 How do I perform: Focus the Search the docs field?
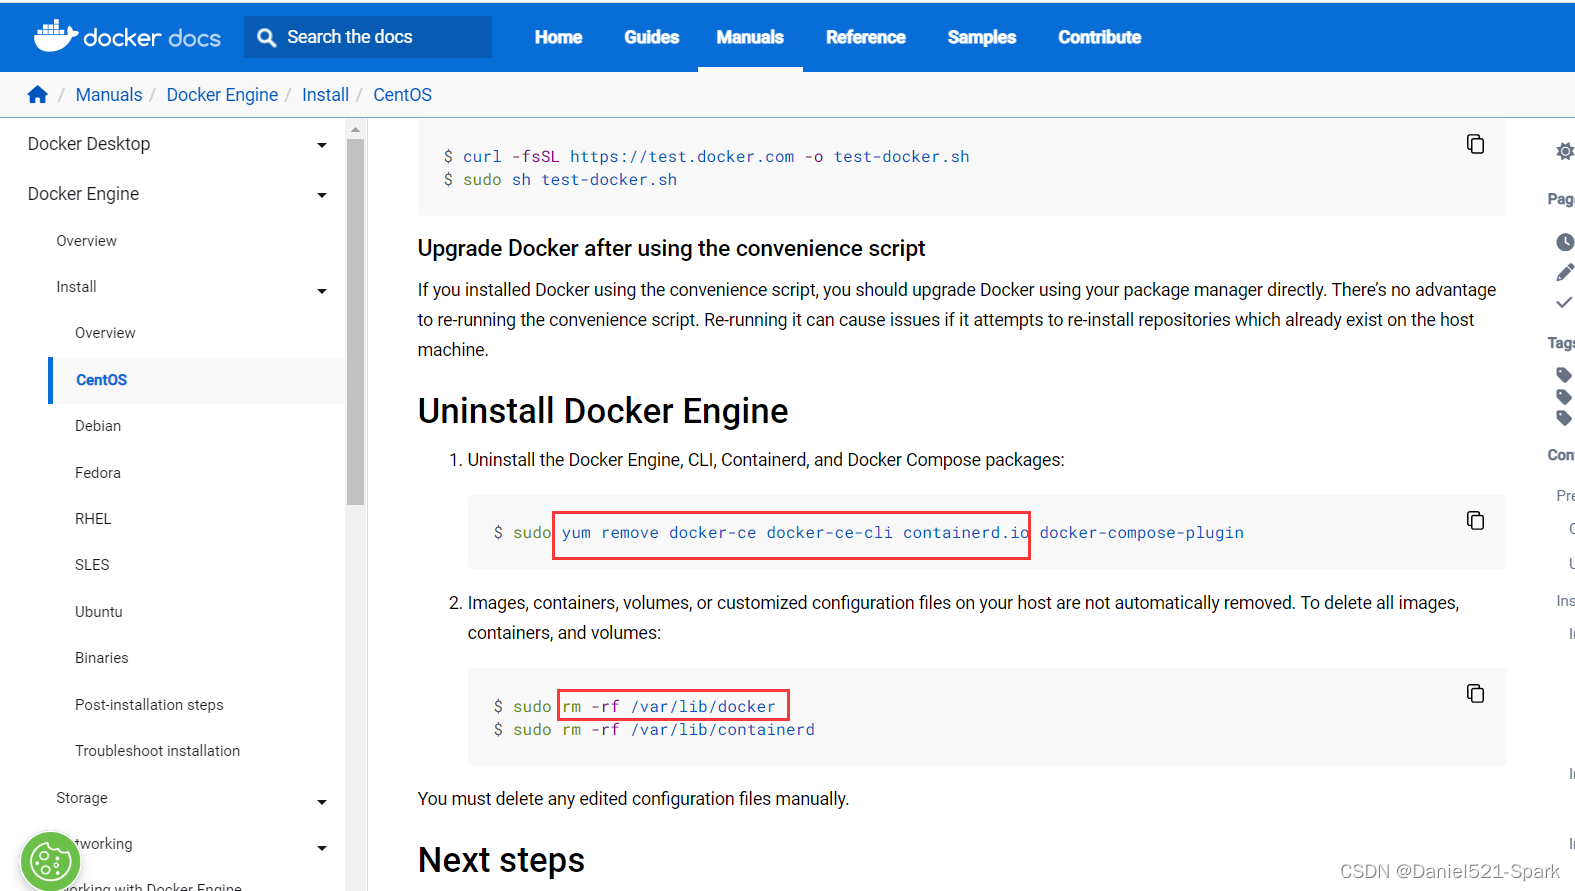pos(368,37)
